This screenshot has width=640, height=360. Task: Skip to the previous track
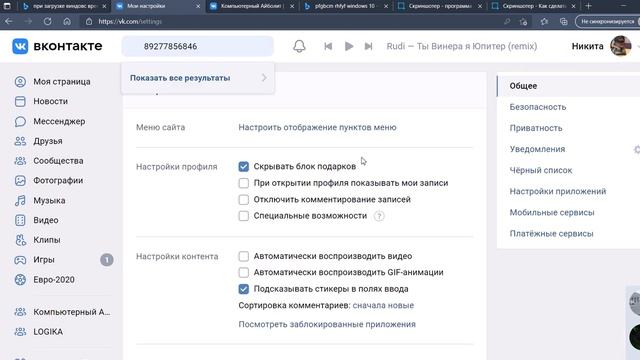[328, 46]
